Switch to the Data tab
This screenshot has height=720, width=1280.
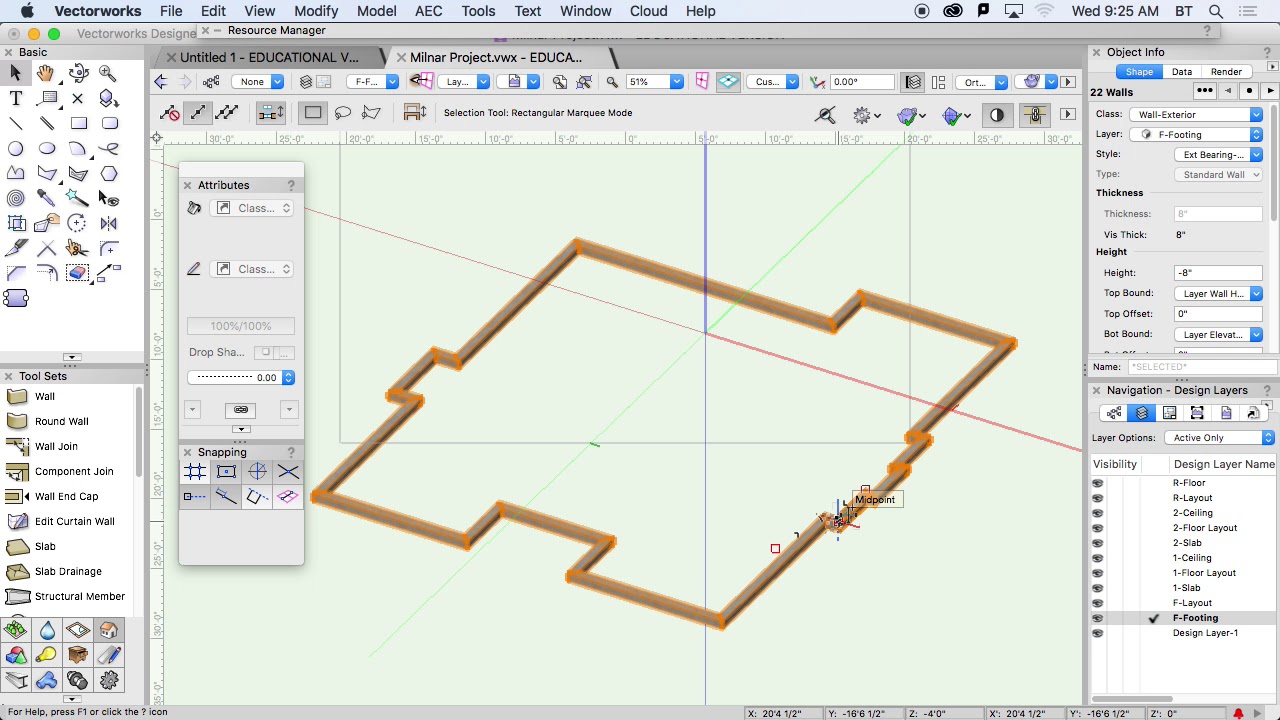pyautogui.click(x=1182, y=72)
